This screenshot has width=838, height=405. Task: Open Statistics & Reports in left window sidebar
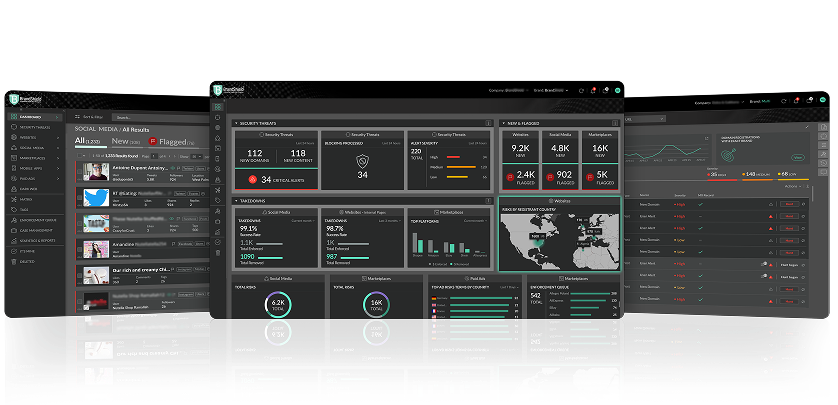pyautogui.click(x=34, y=240)
